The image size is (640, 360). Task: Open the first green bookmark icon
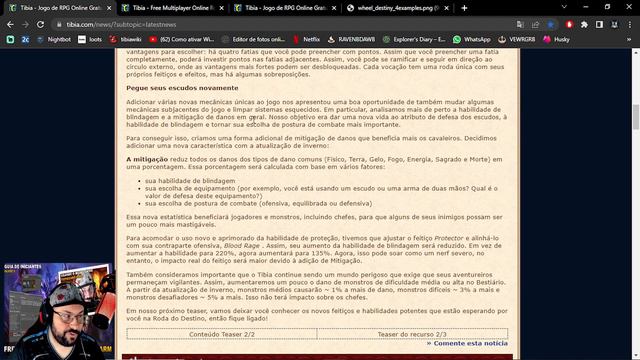coord(10,39)
